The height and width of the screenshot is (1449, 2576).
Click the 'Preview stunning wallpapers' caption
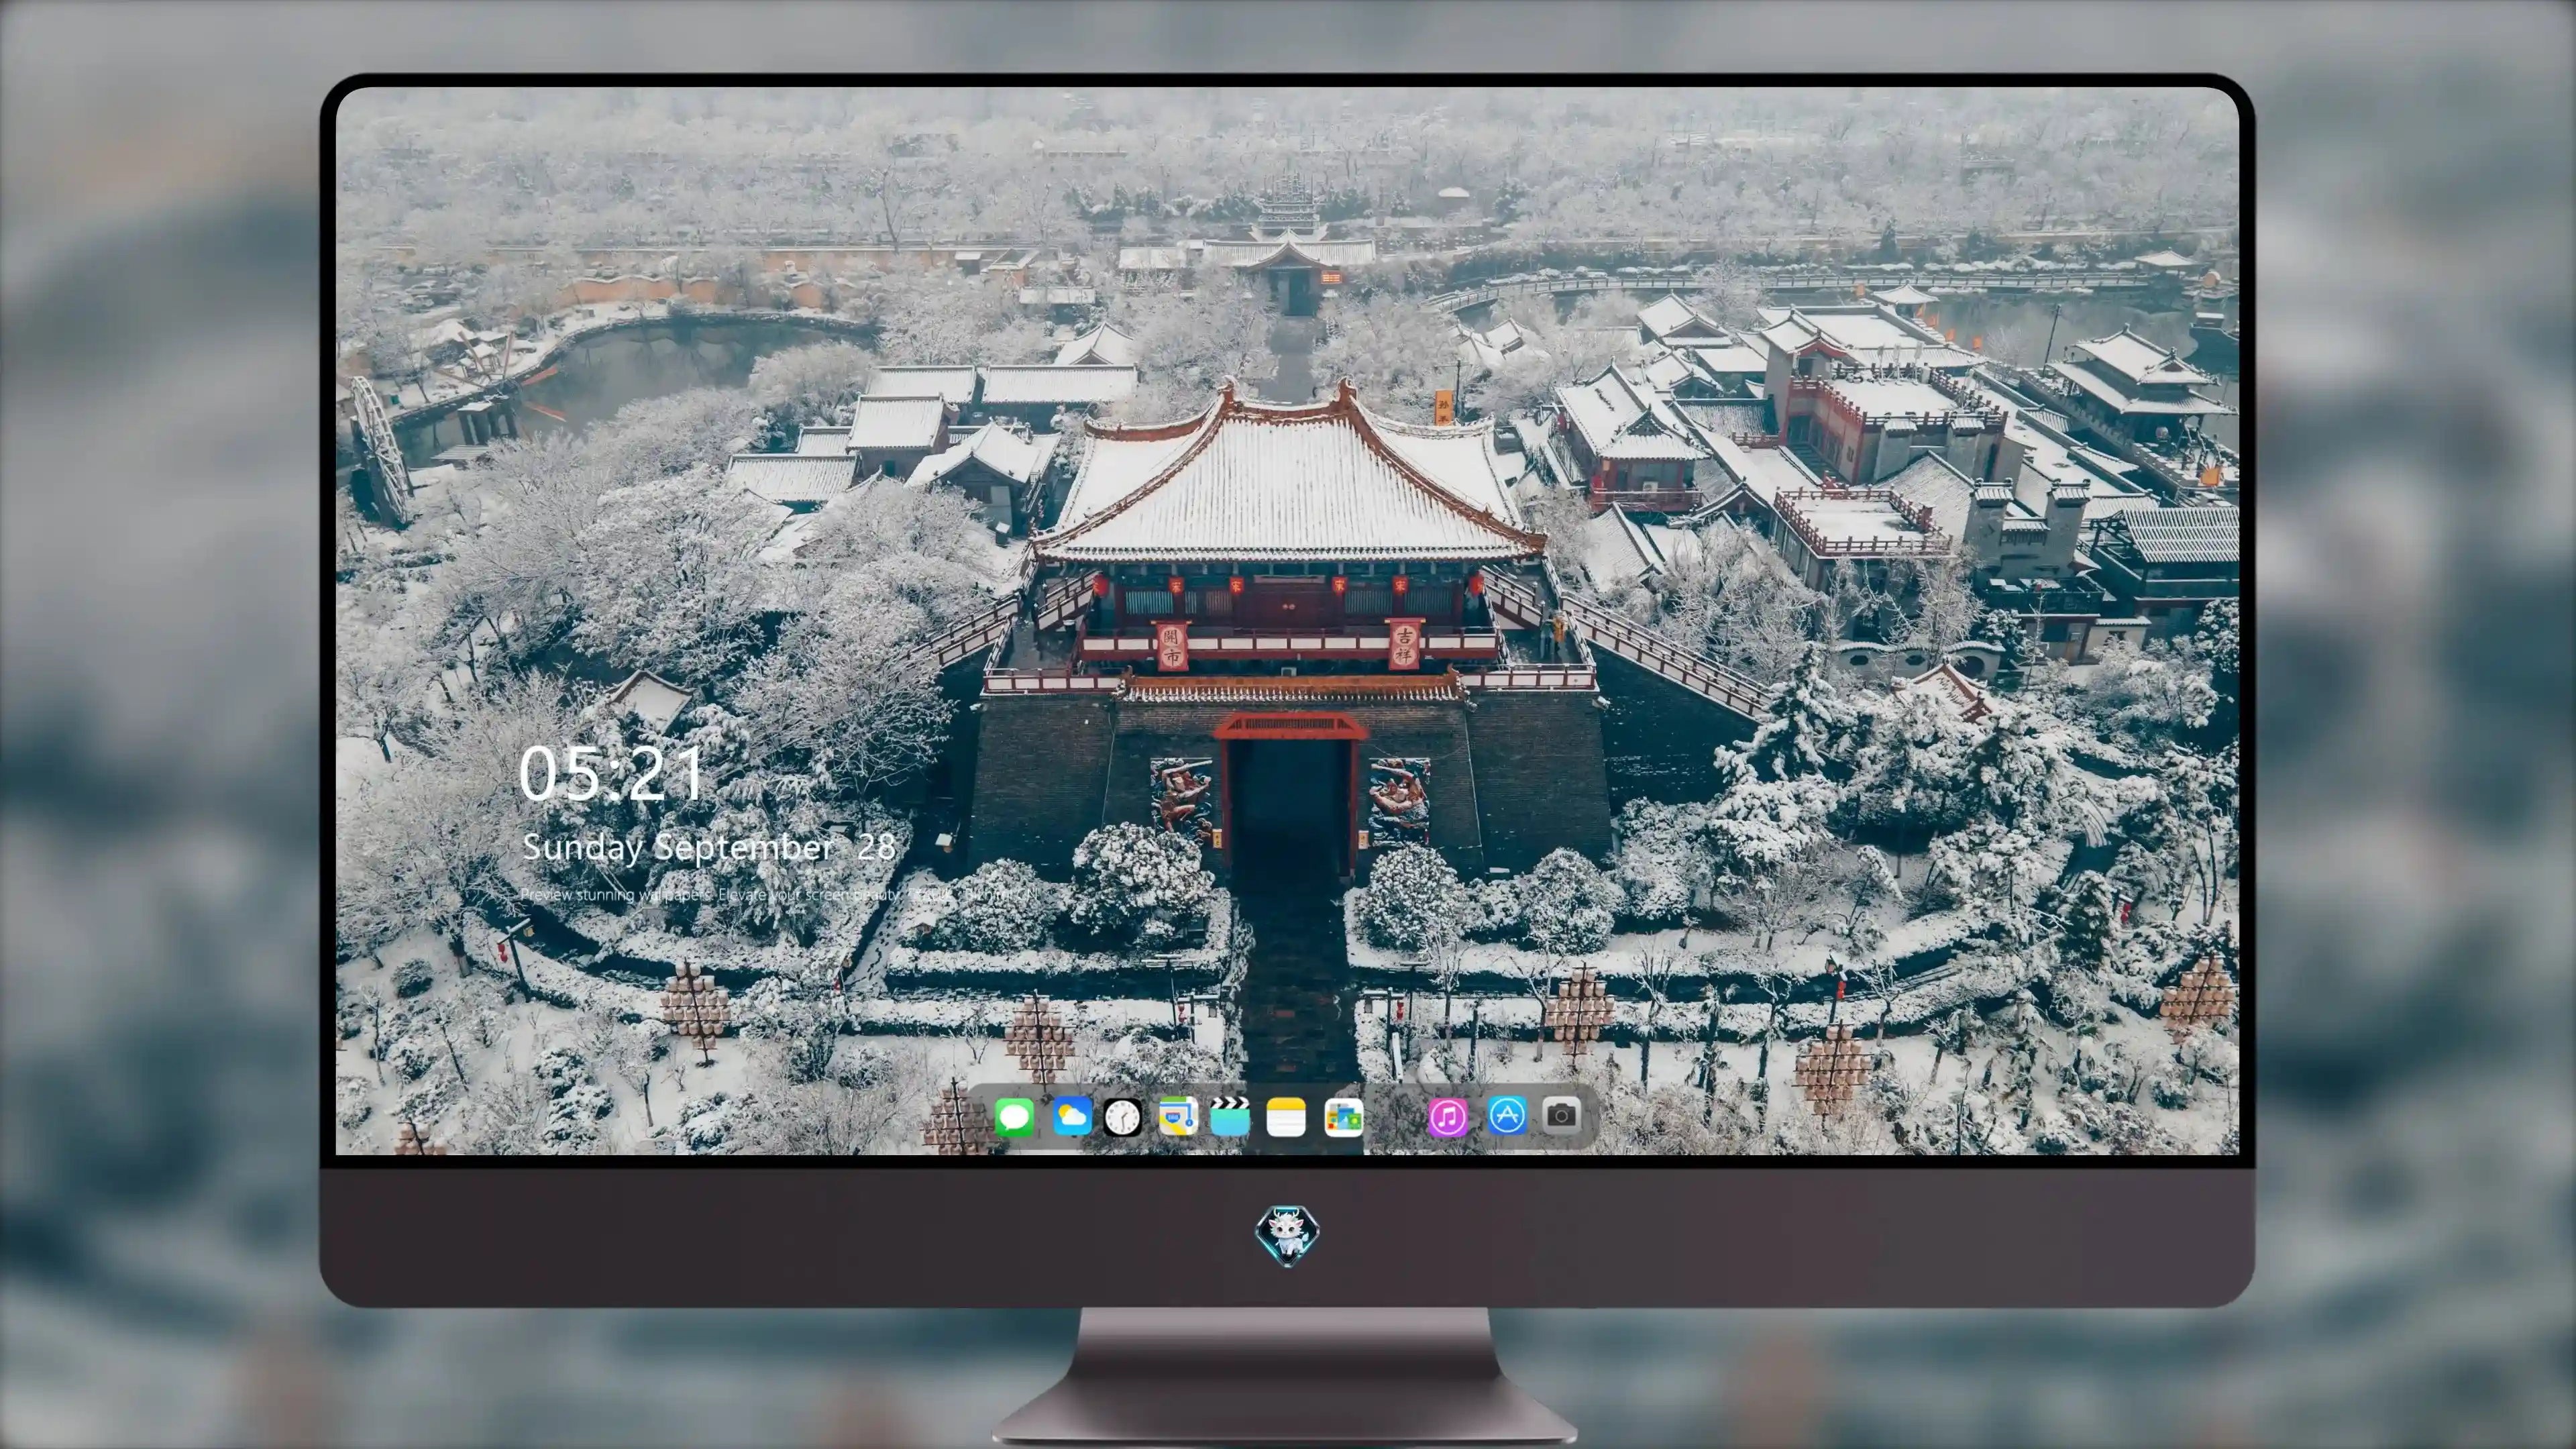pyautogui.click(x=780, y=894)
